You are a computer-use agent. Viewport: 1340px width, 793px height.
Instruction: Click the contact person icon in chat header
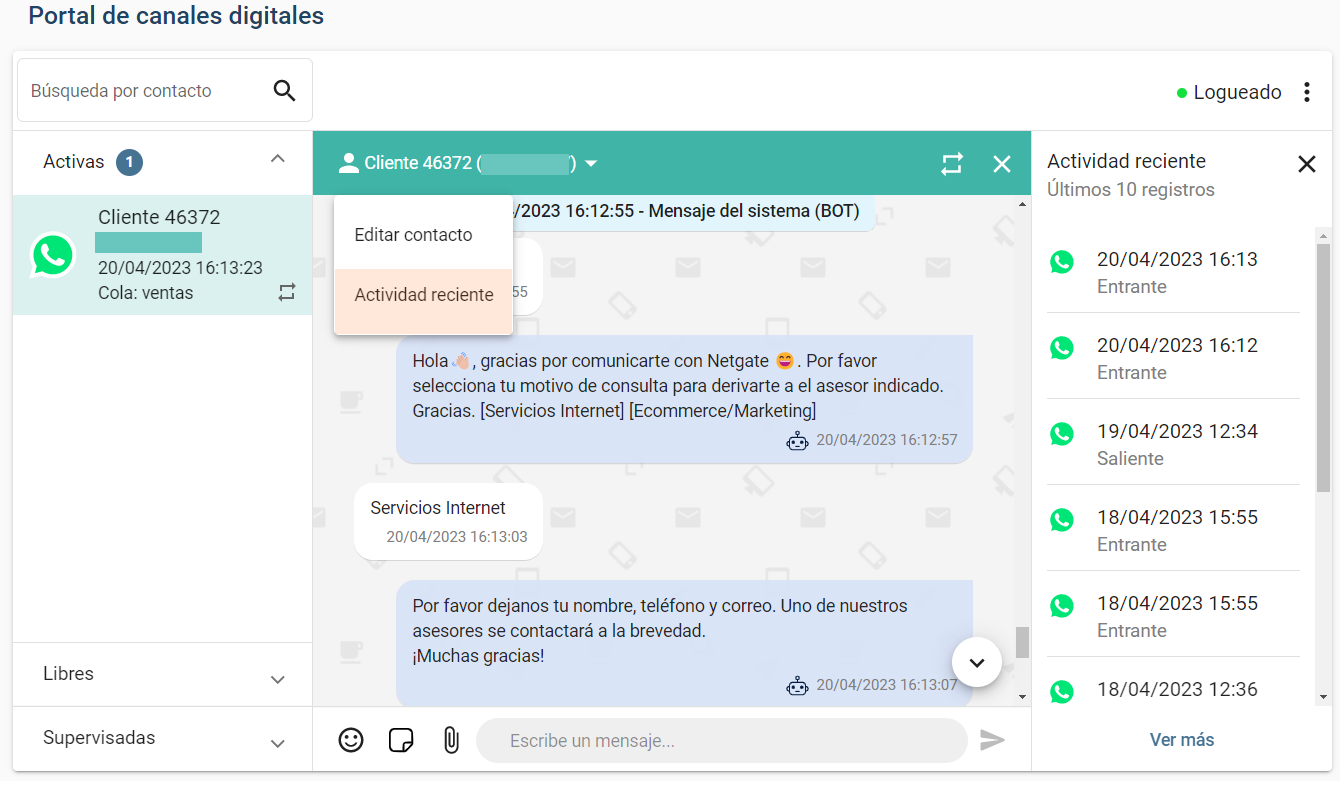348,163
